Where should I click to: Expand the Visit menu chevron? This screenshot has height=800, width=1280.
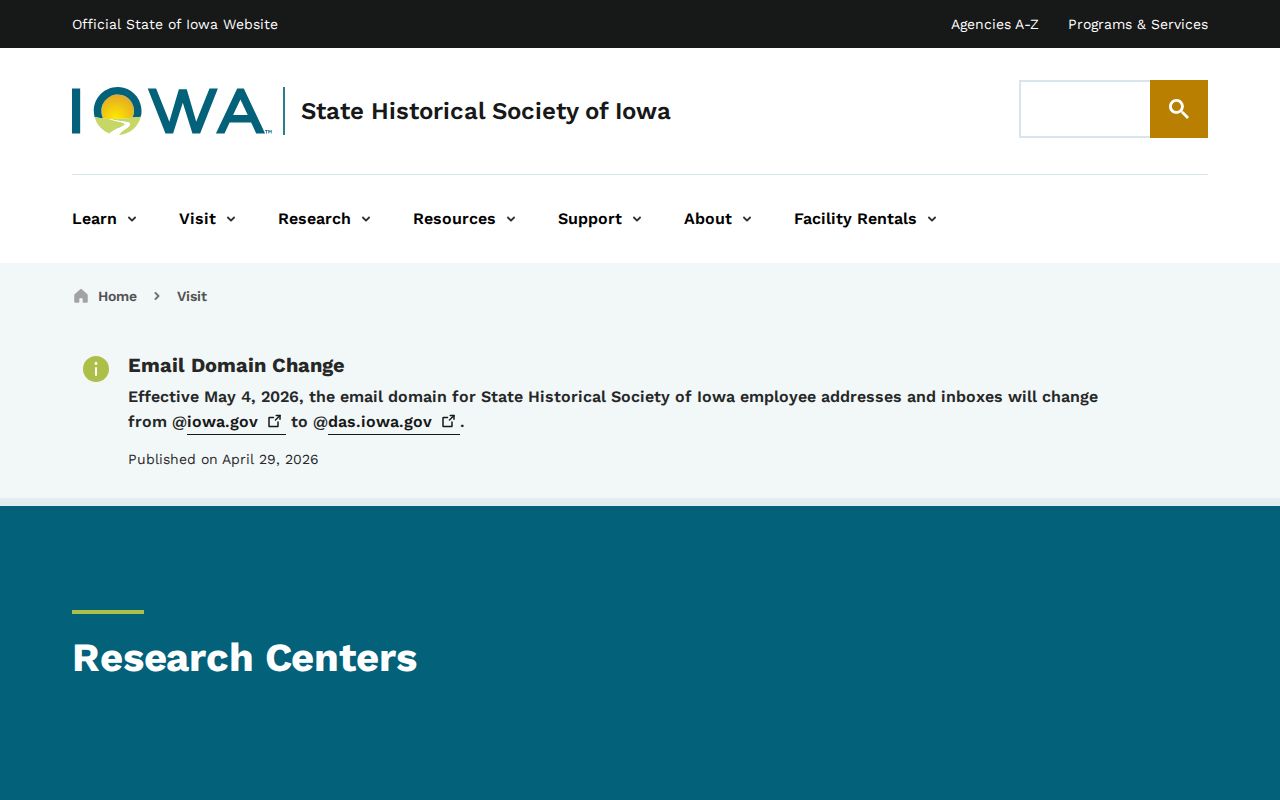click(231, 219)
